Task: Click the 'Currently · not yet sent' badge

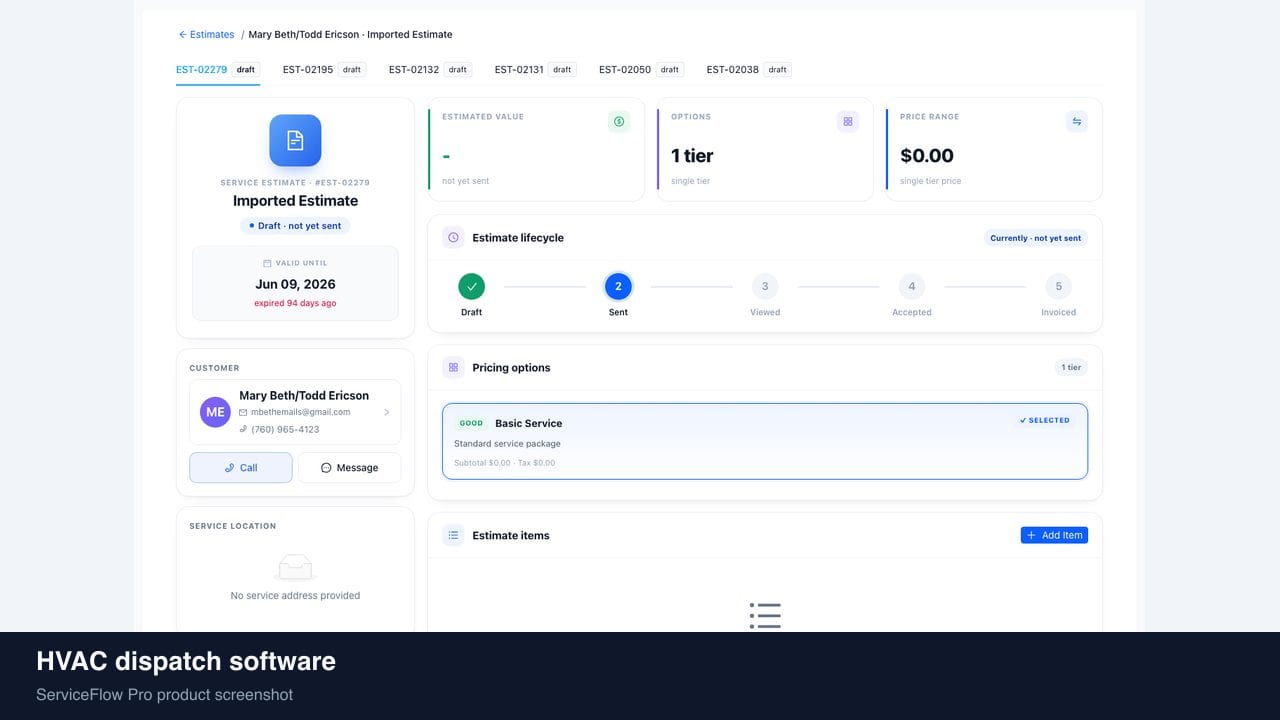Action: point(1035,238)
